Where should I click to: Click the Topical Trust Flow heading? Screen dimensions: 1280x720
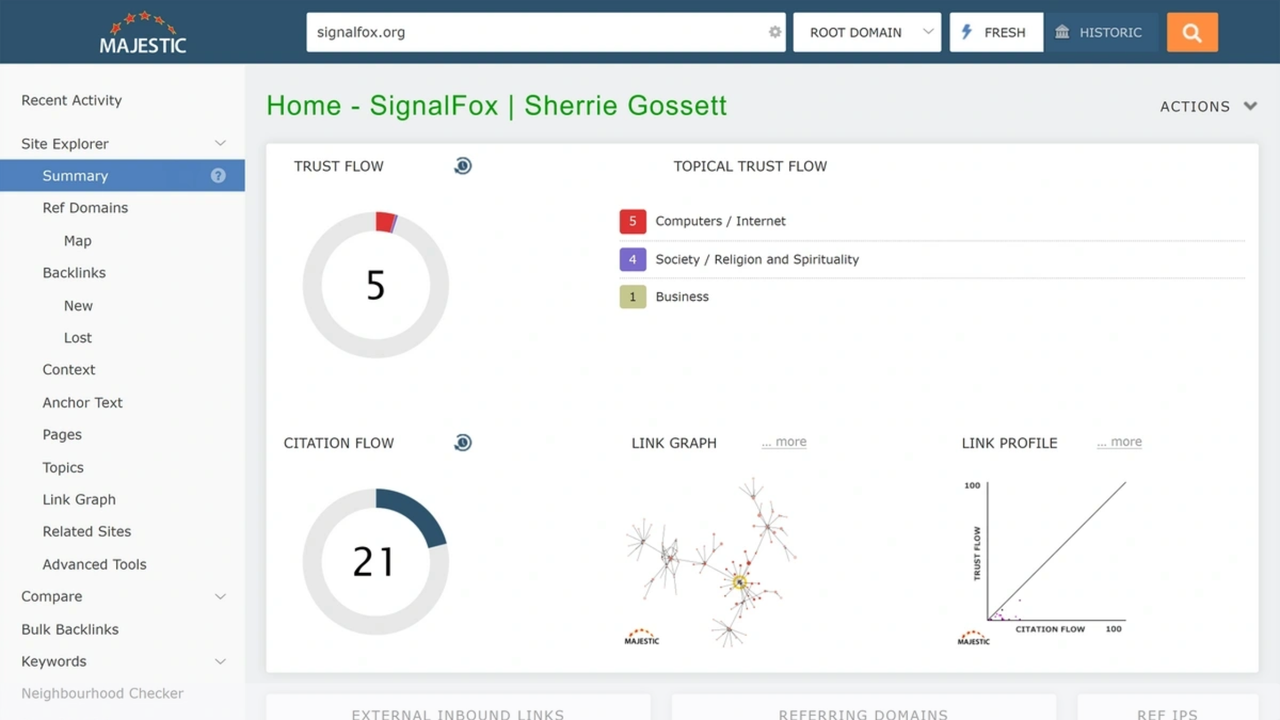pyautogui.click(x=750, y=166)
